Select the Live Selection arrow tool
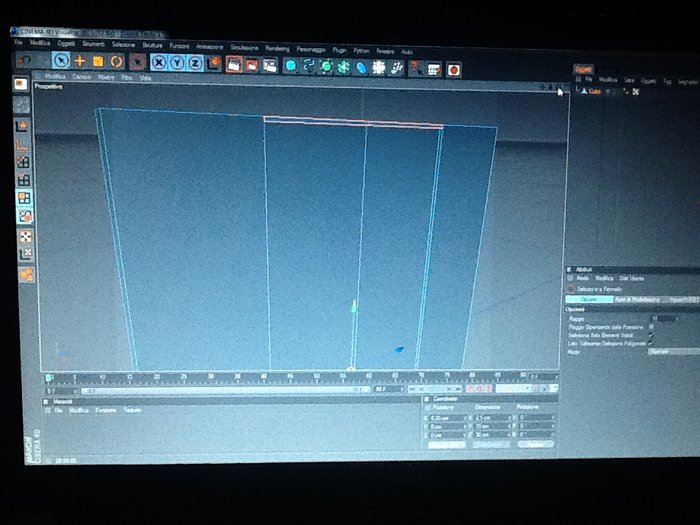 point(61,60)
